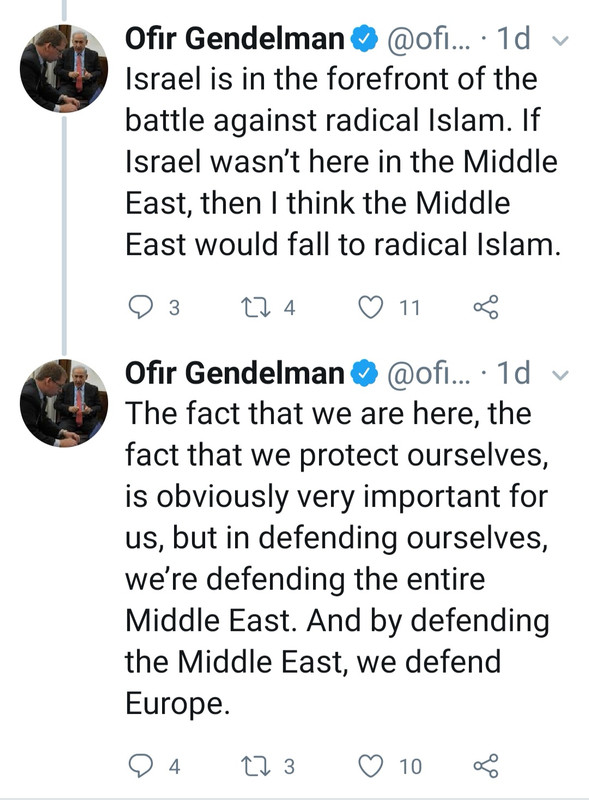Click the 1d timestamp on the first tweet
The image size is (589, 800).
tap(513, 39)
